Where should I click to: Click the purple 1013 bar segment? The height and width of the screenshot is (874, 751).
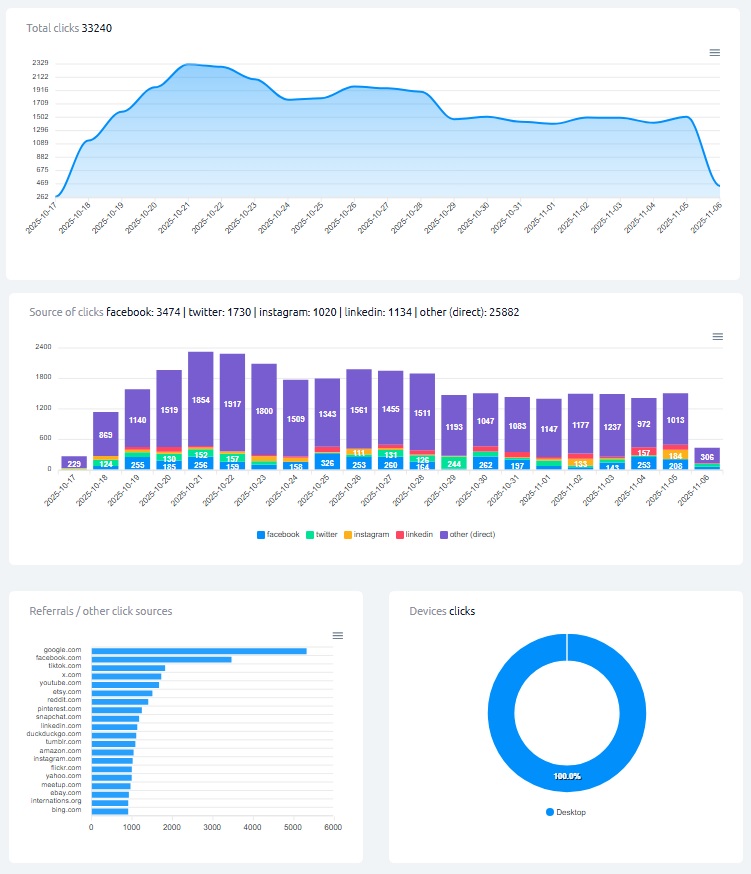coord(675,420)
